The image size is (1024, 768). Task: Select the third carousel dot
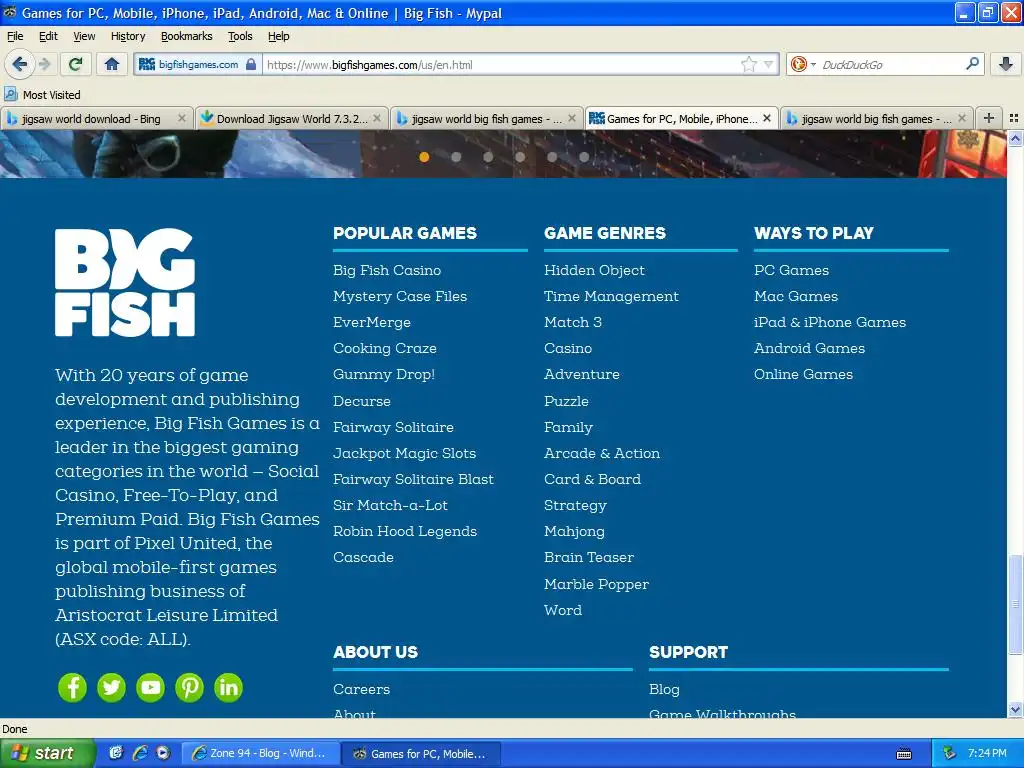488,157
